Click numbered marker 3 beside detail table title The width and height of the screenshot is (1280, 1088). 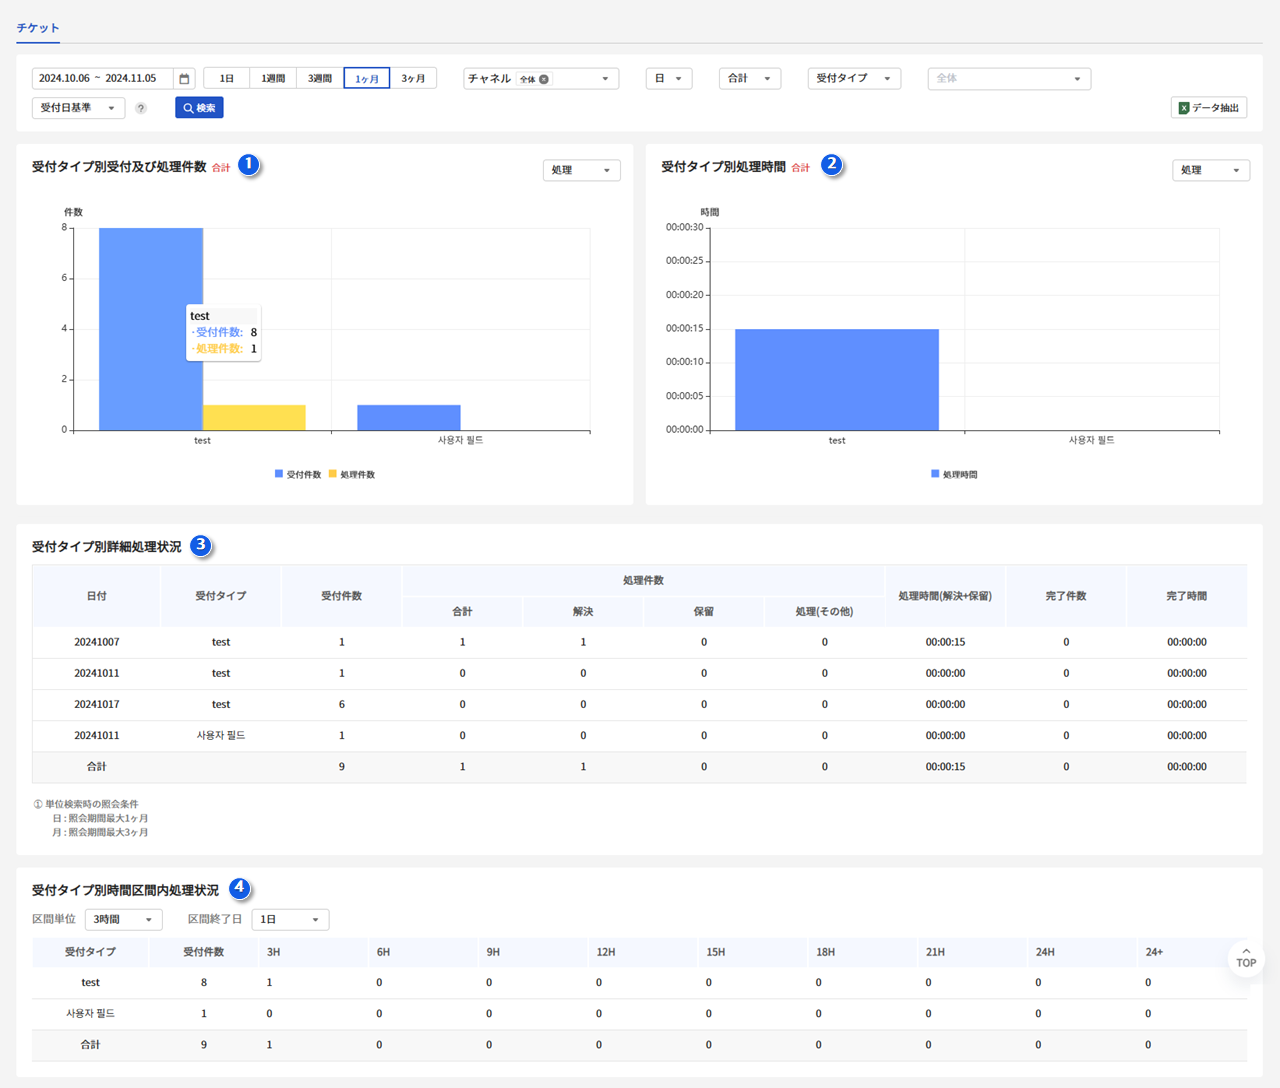201,545
